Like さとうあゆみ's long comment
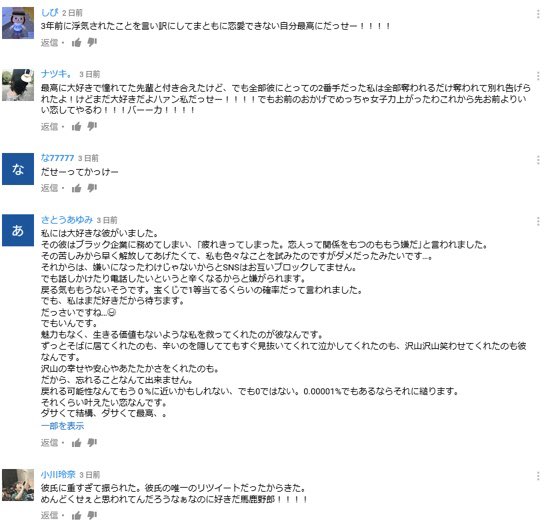Viewport: 545px width, 531px height. click(76, 442)
